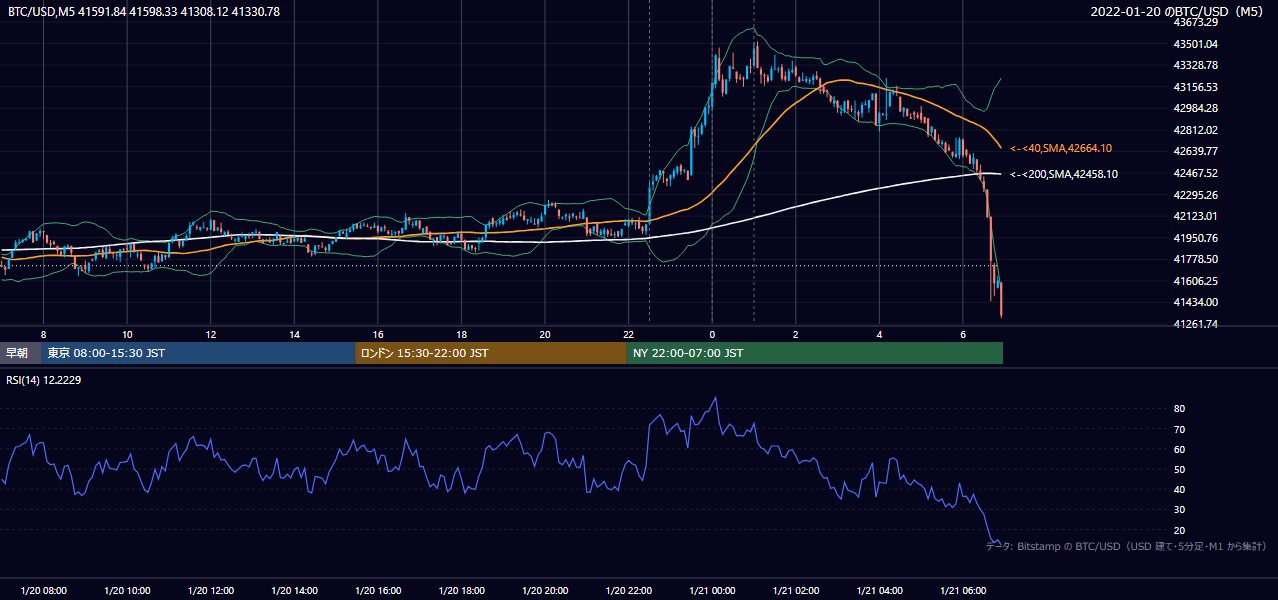Click hour label 18 under the price chart
The height and width of the screenshot is (600, 1278).
point(461,333)
